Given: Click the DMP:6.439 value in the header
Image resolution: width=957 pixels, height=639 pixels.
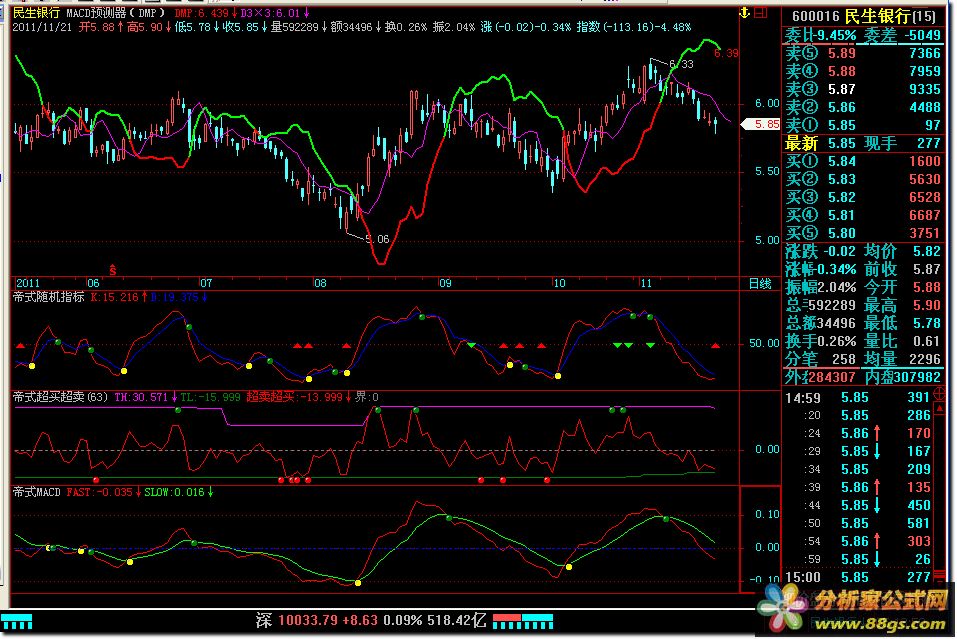Looking at the screenshot, I should click(x=204, y=13).
